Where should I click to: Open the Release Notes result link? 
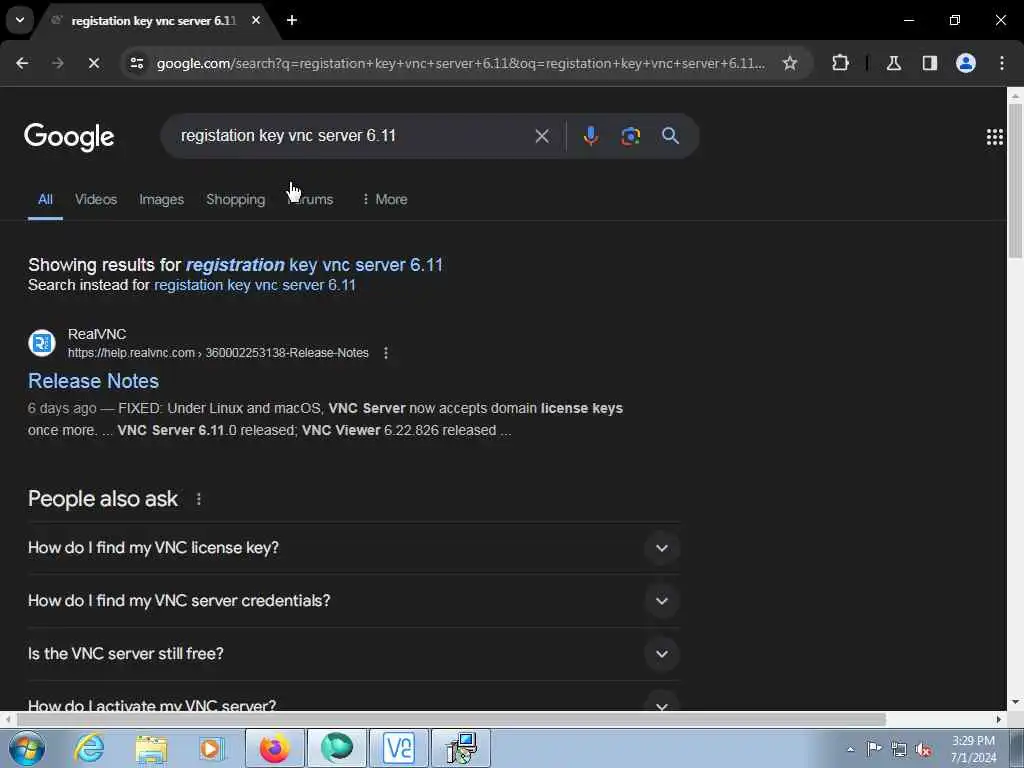[x=93, y=381]
